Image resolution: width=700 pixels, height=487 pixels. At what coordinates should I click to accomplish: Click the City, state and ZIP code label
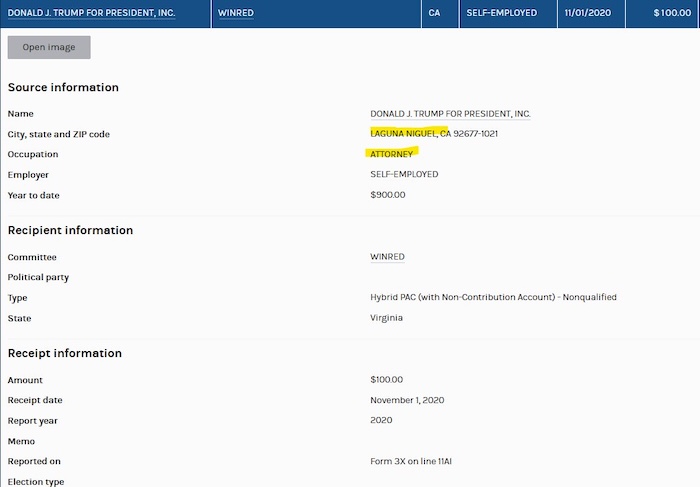(x=58, y=134)
